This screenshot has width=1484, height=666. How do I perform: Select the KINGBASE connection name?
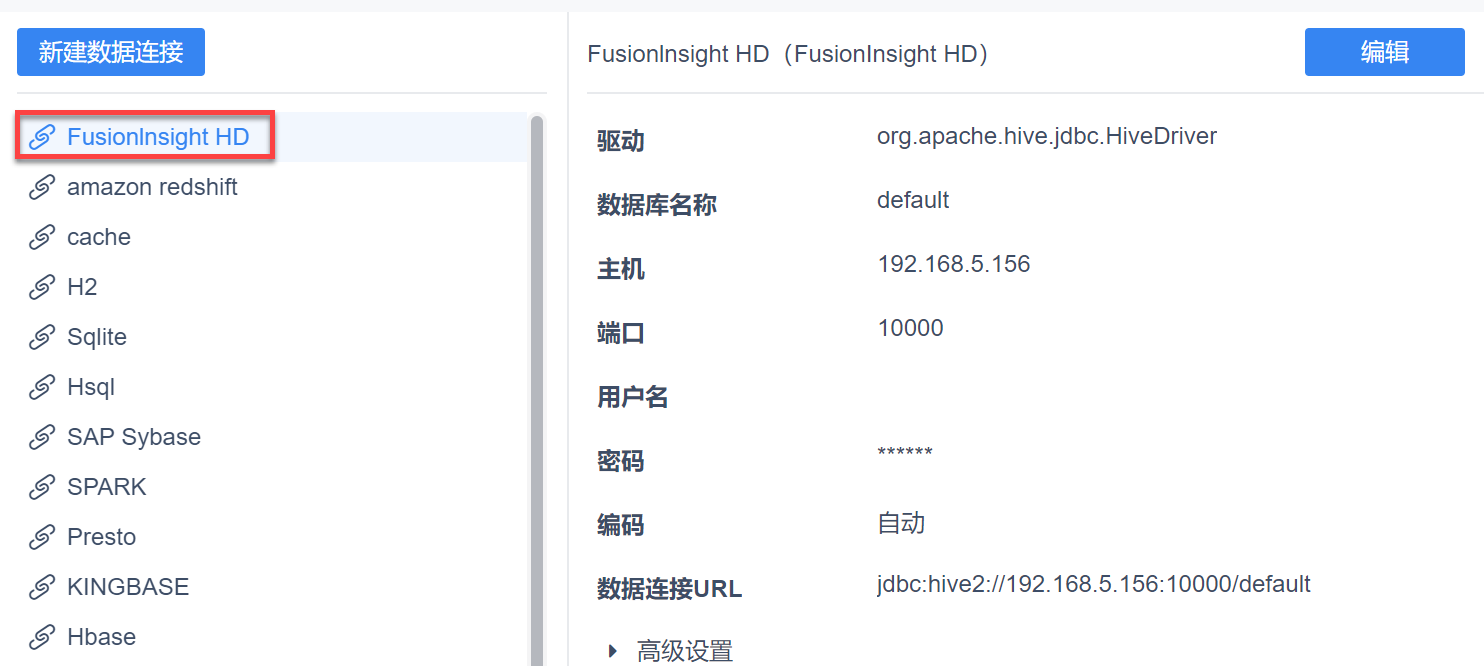click(x=128, y=587)
